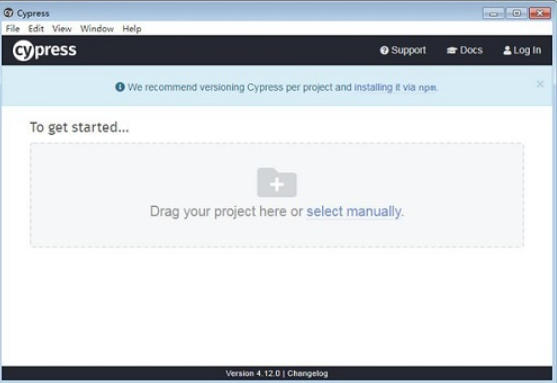Open the Support link
557x383 pixels.
pyautogui.click(x=403, y=50)
